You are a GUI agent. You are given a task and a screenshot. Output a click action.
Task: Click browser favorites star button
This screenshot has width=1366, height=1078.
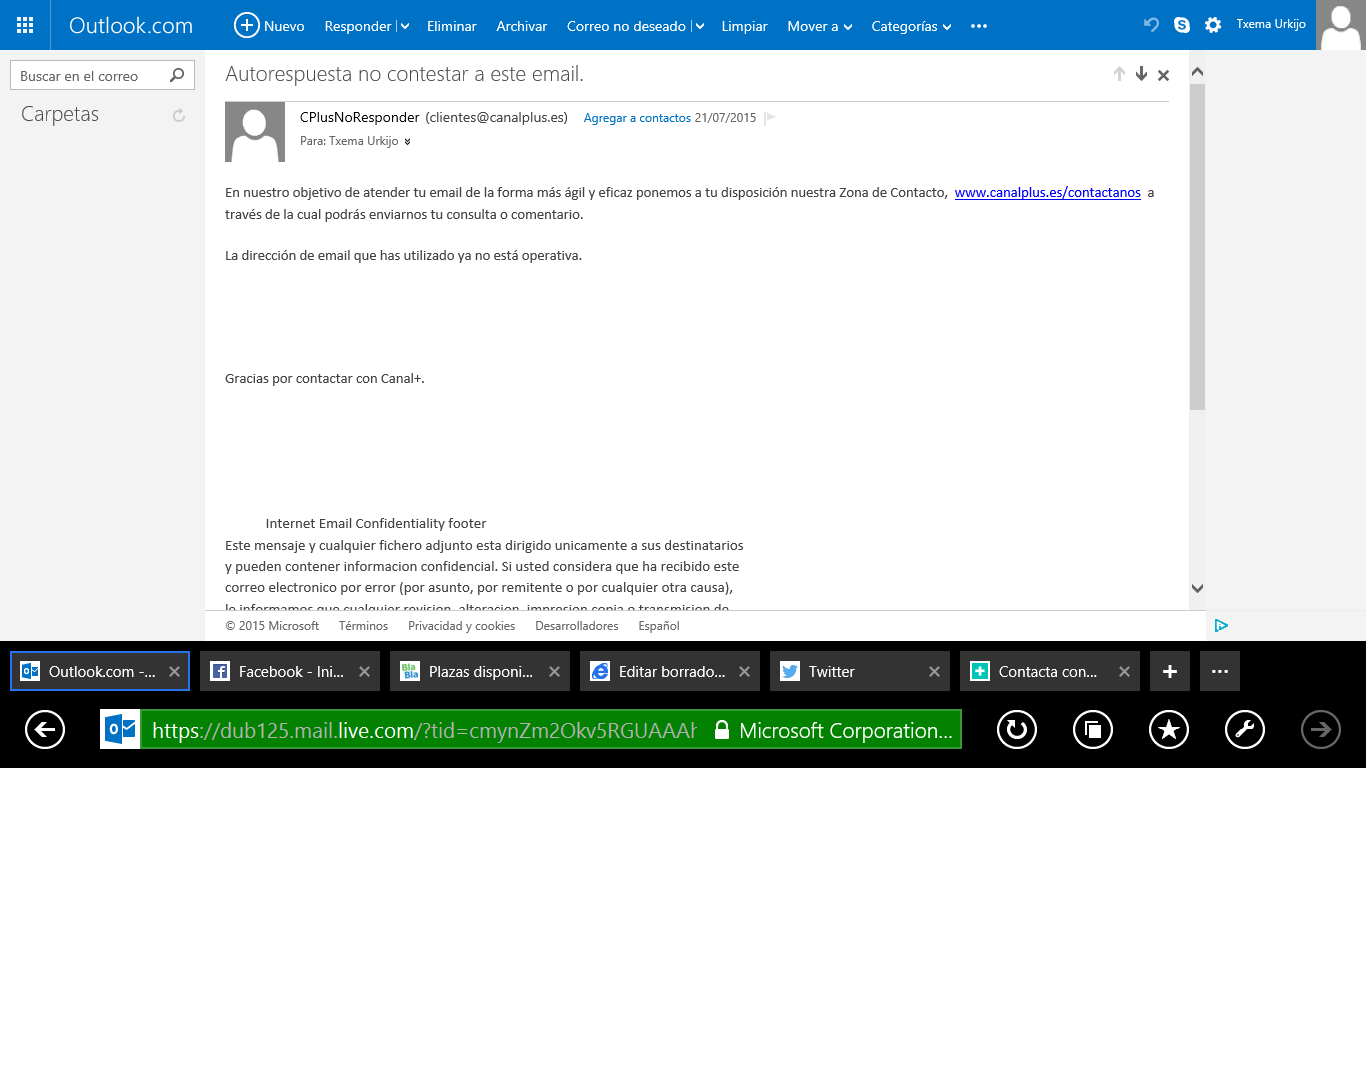tap(1168, 730)
